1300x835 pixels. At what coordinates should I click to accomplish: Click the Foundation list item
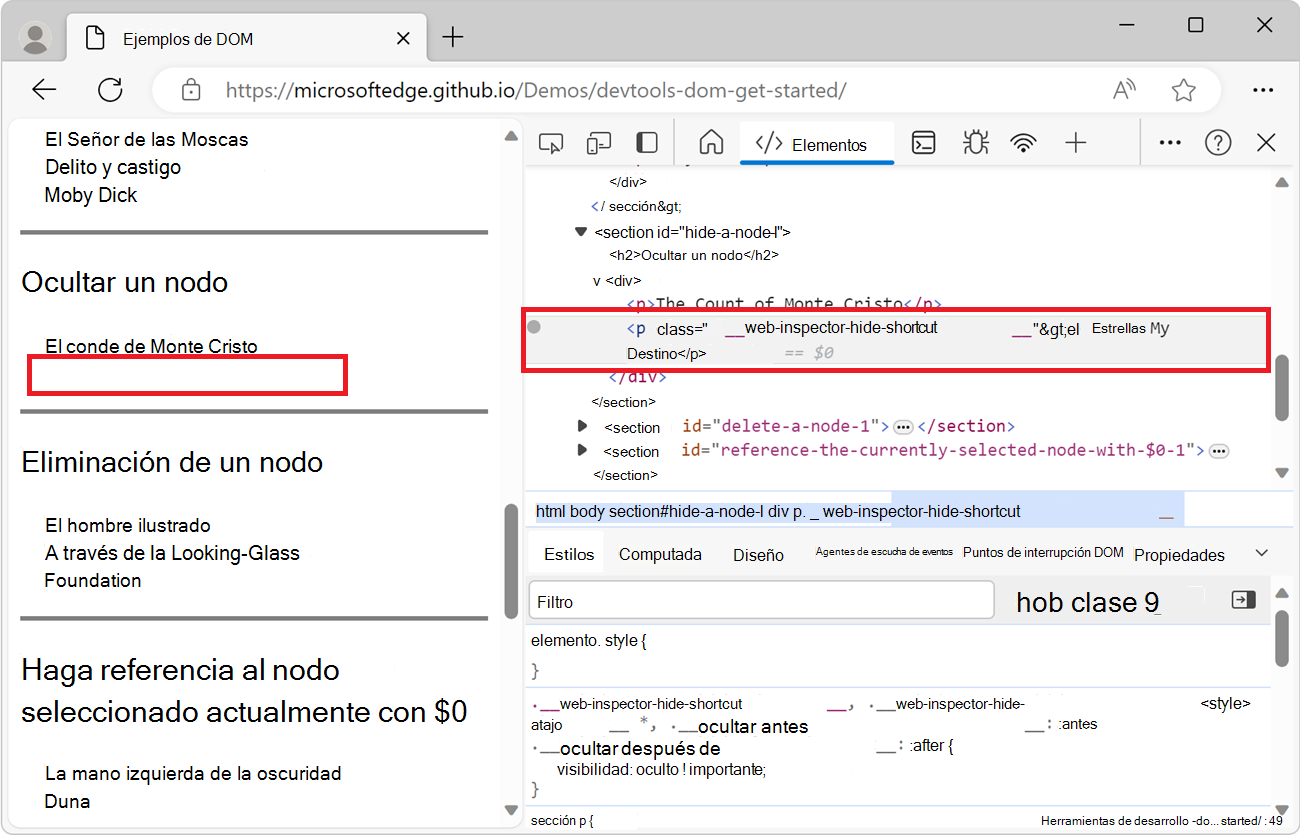(x=93, y=580)
